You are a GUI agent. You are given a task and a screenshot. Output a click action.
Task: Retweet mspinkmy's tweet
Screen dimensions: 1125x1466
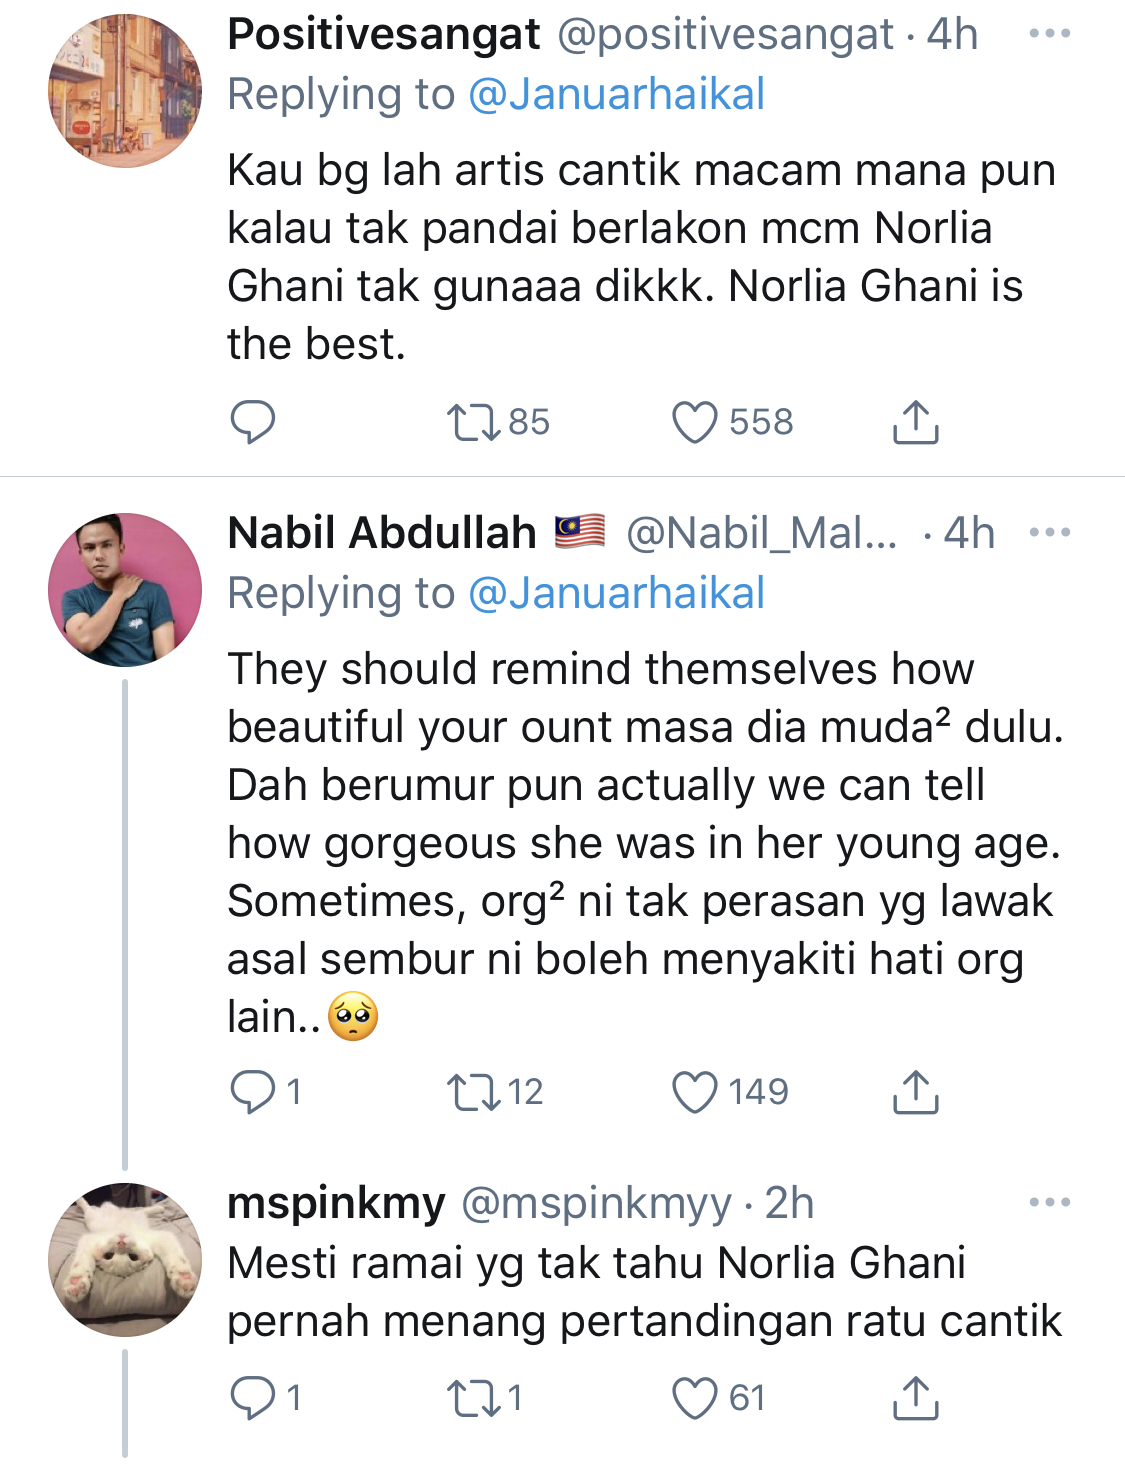point(474,1397)
